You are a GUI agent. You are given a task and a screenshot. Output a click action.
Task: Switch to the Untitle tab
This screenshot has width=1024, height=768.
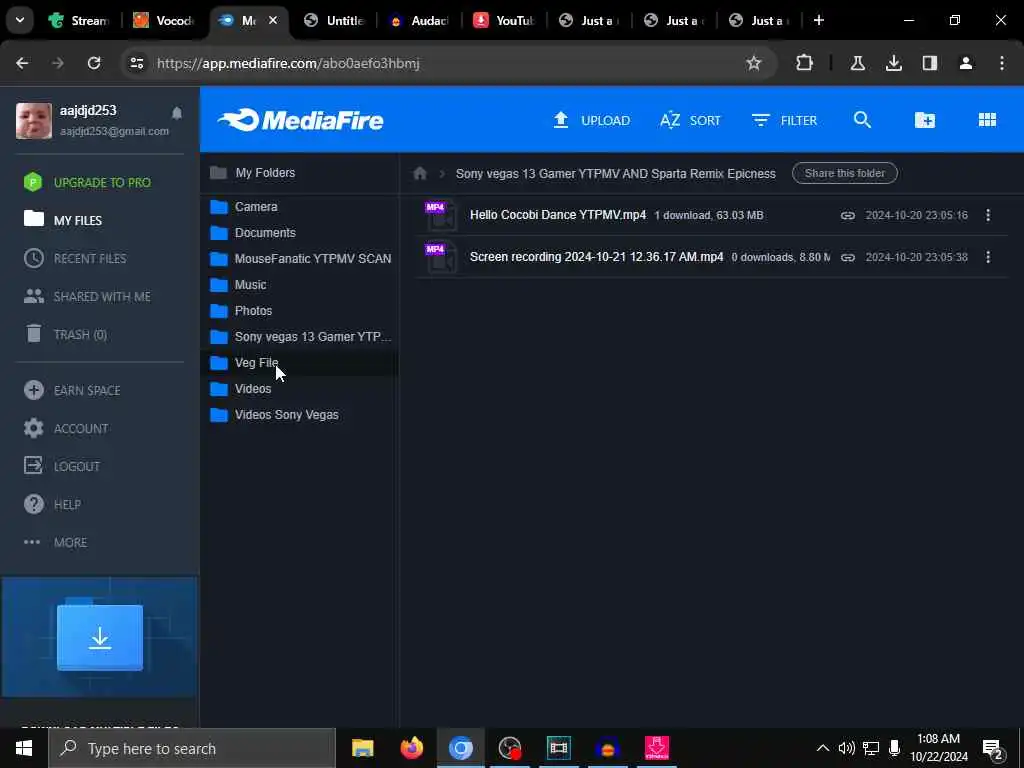pos(334,20)
